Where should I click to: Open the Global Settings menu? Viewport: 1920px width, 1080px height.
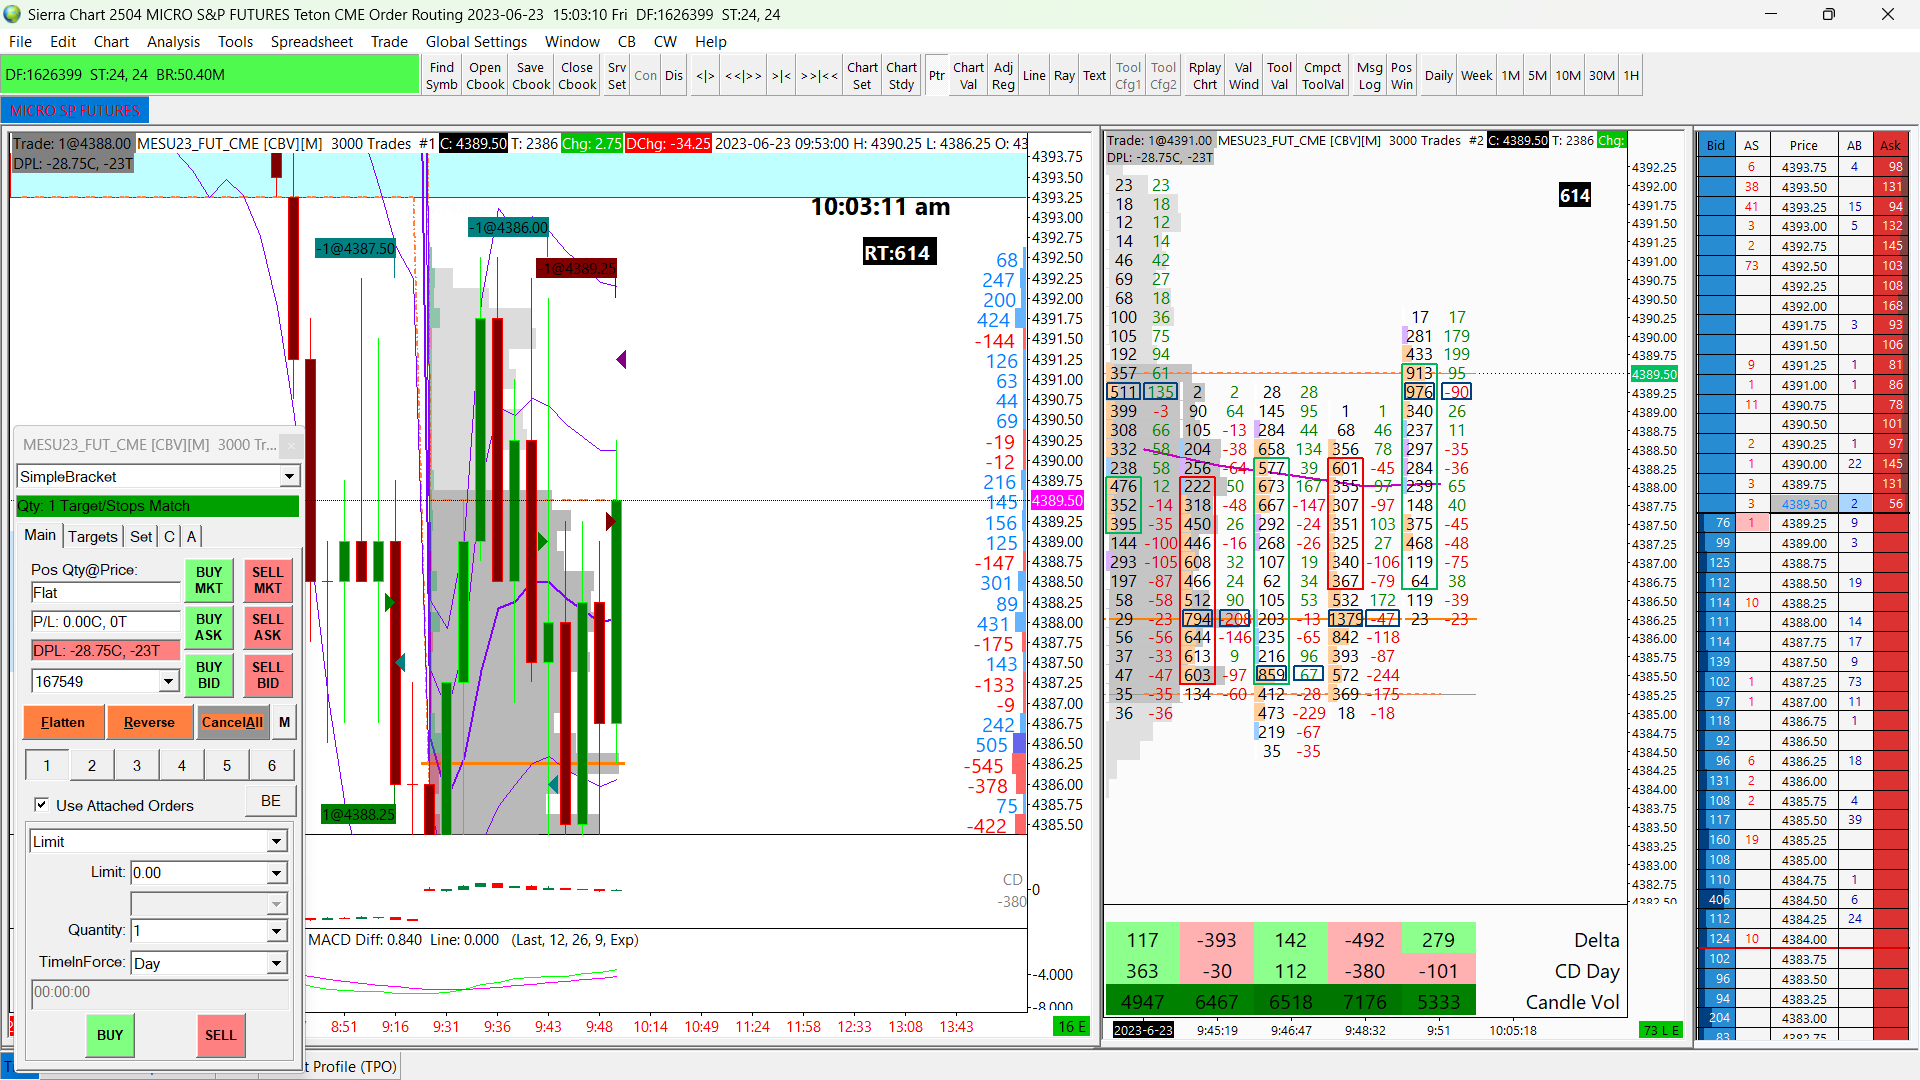coord(476,42)
